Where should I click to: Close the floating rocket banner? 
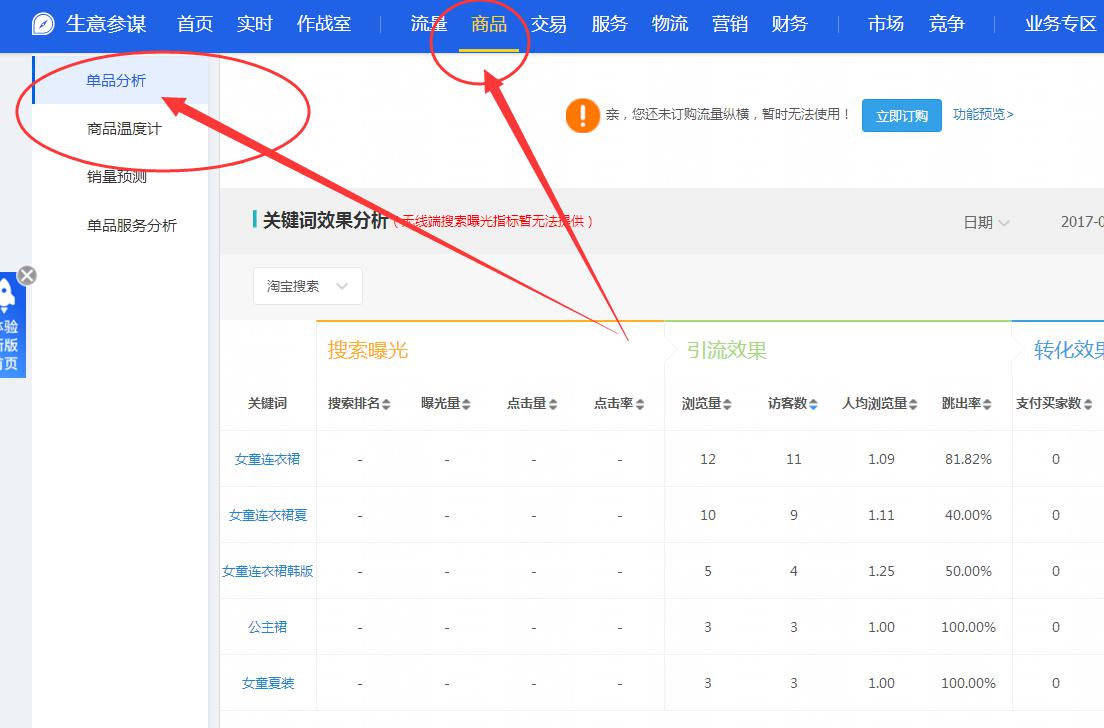click(27, 276)
